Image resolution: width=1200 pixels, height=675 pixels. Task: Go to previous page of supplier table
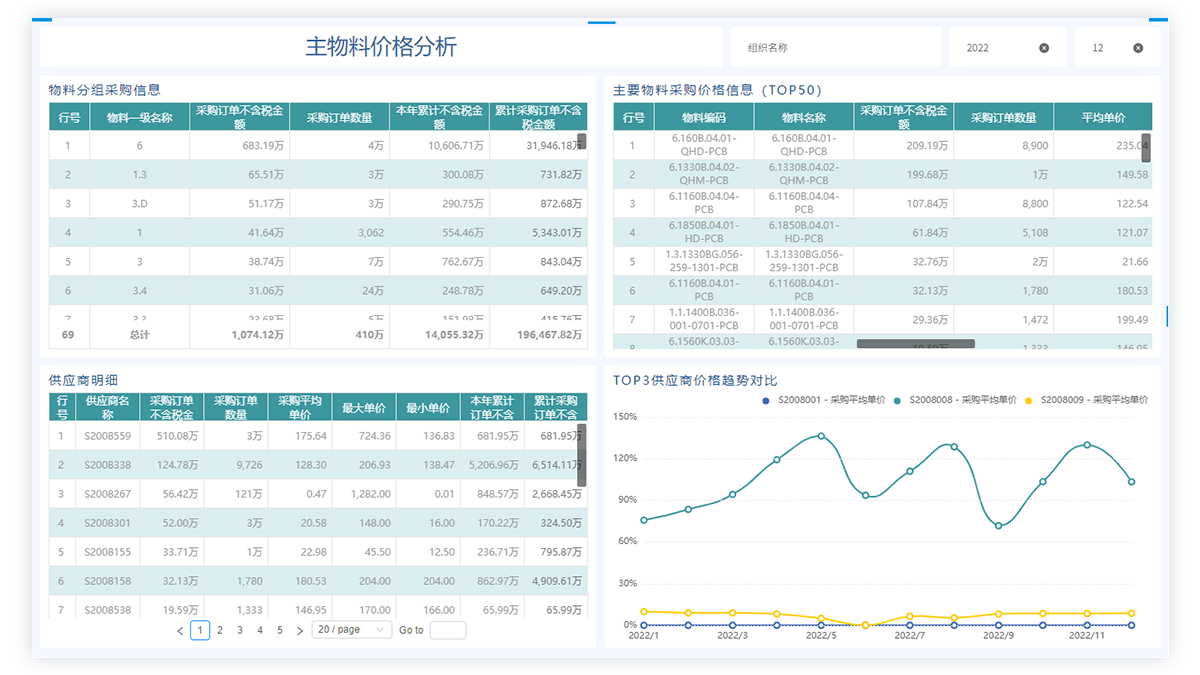point(180,631)
